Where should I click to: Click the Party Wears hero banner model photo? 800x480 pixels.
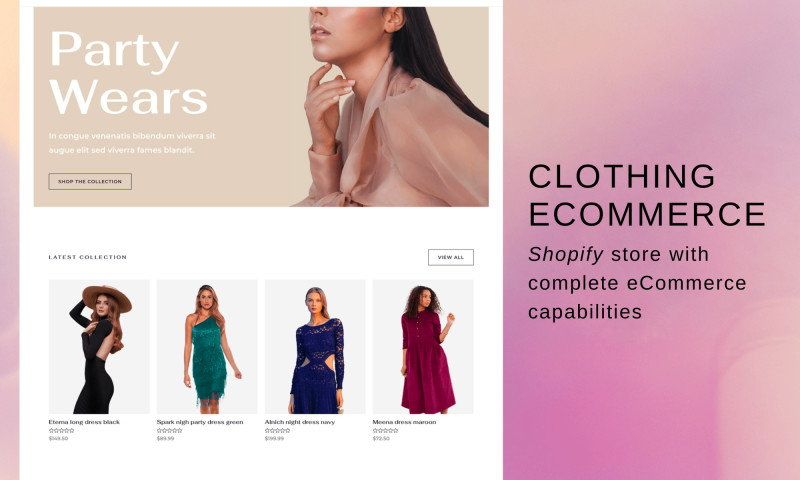click(393, 107)
